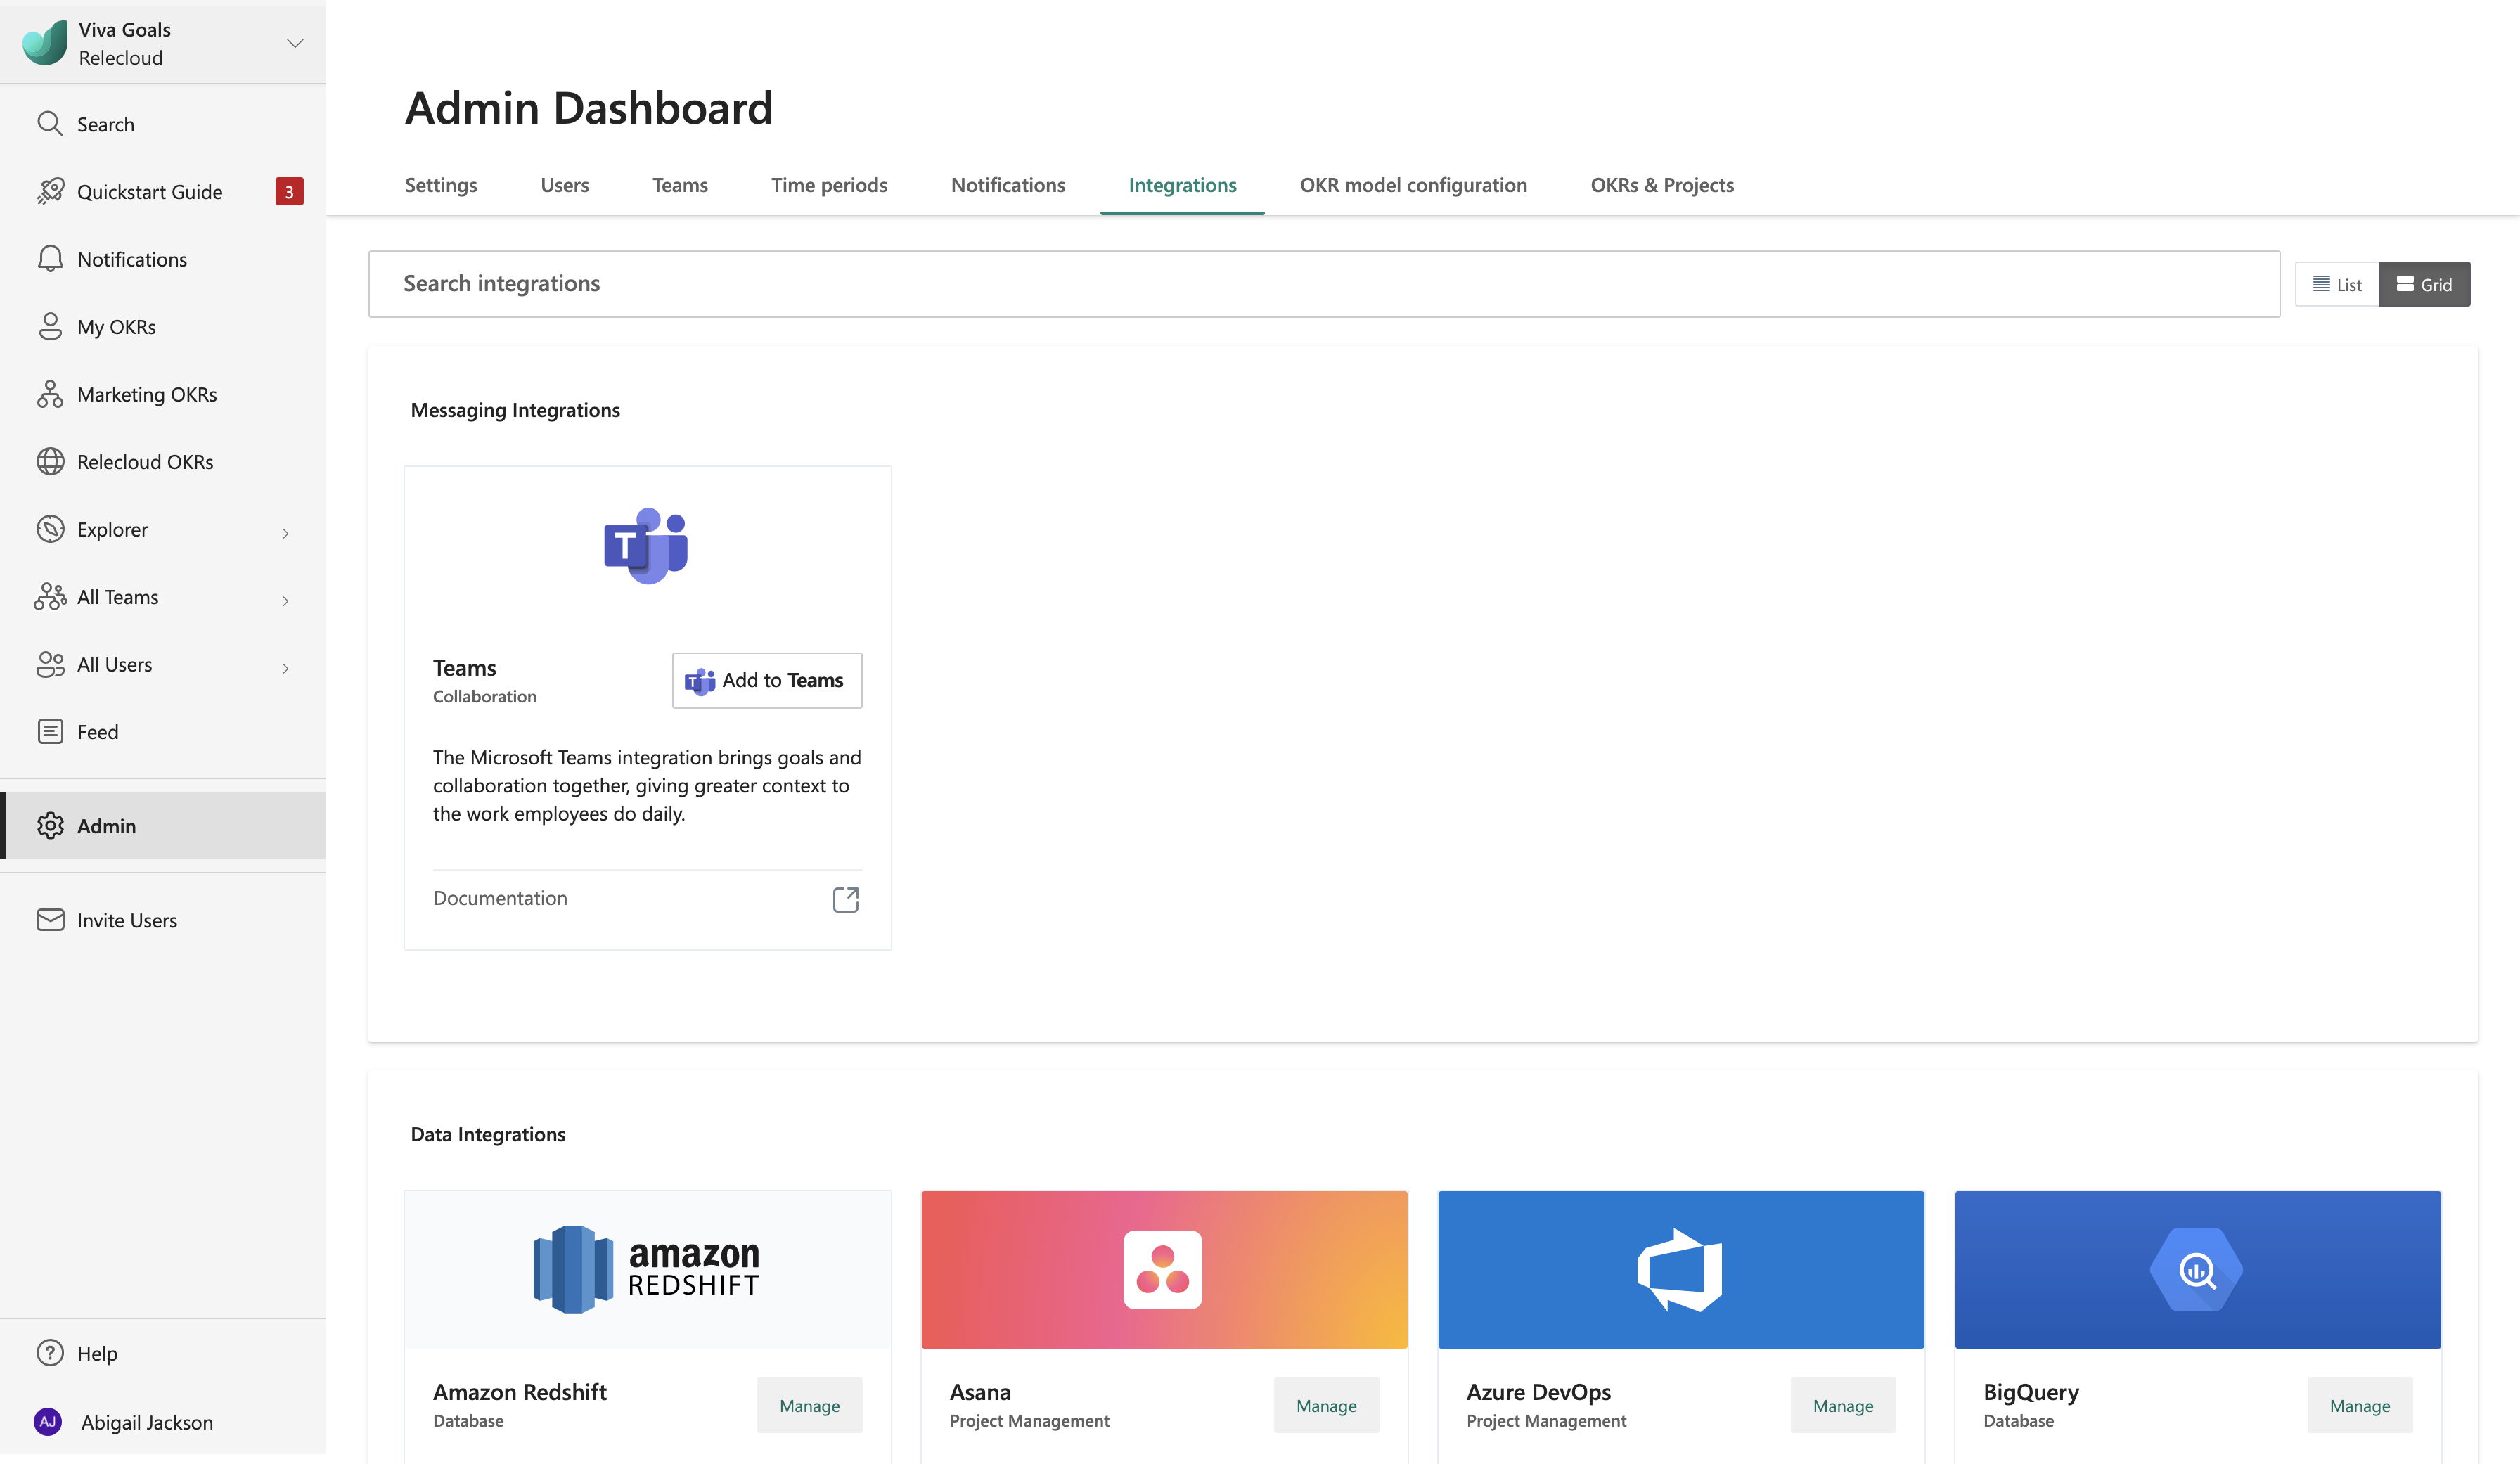The width and height of the screenshot is (2520, 1464).
Task: Expand the All Users sidebar section
Action: tap(284, 664)
